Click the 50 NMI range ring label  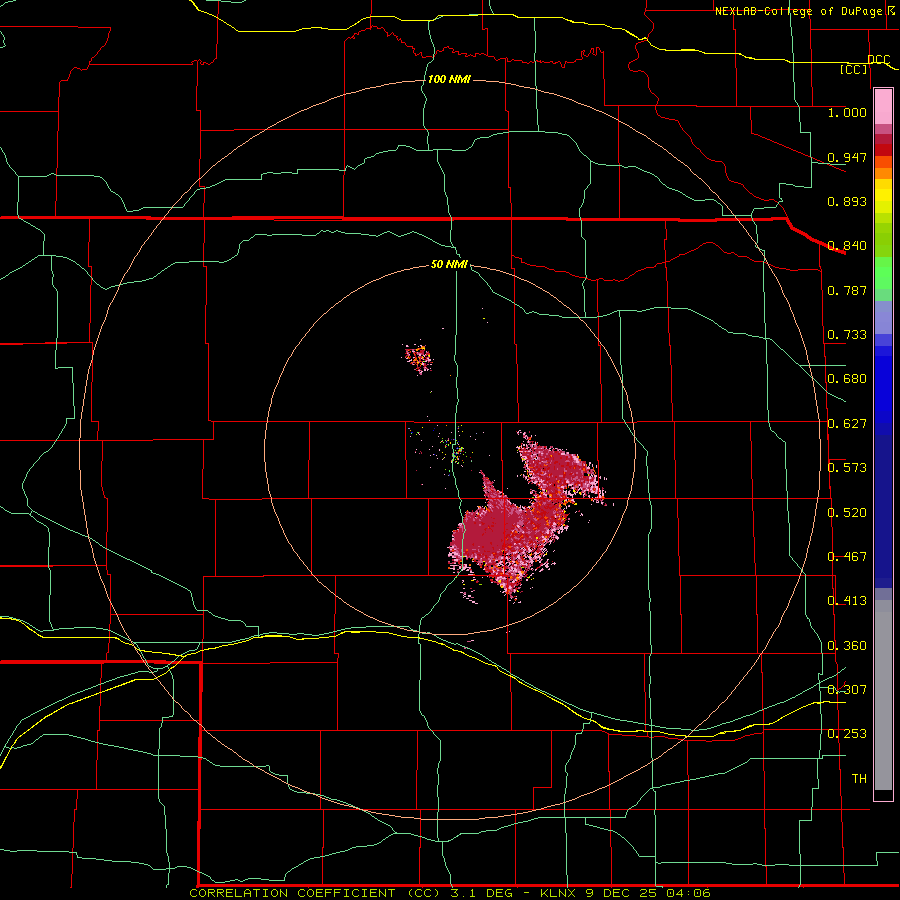click(449, 264)
